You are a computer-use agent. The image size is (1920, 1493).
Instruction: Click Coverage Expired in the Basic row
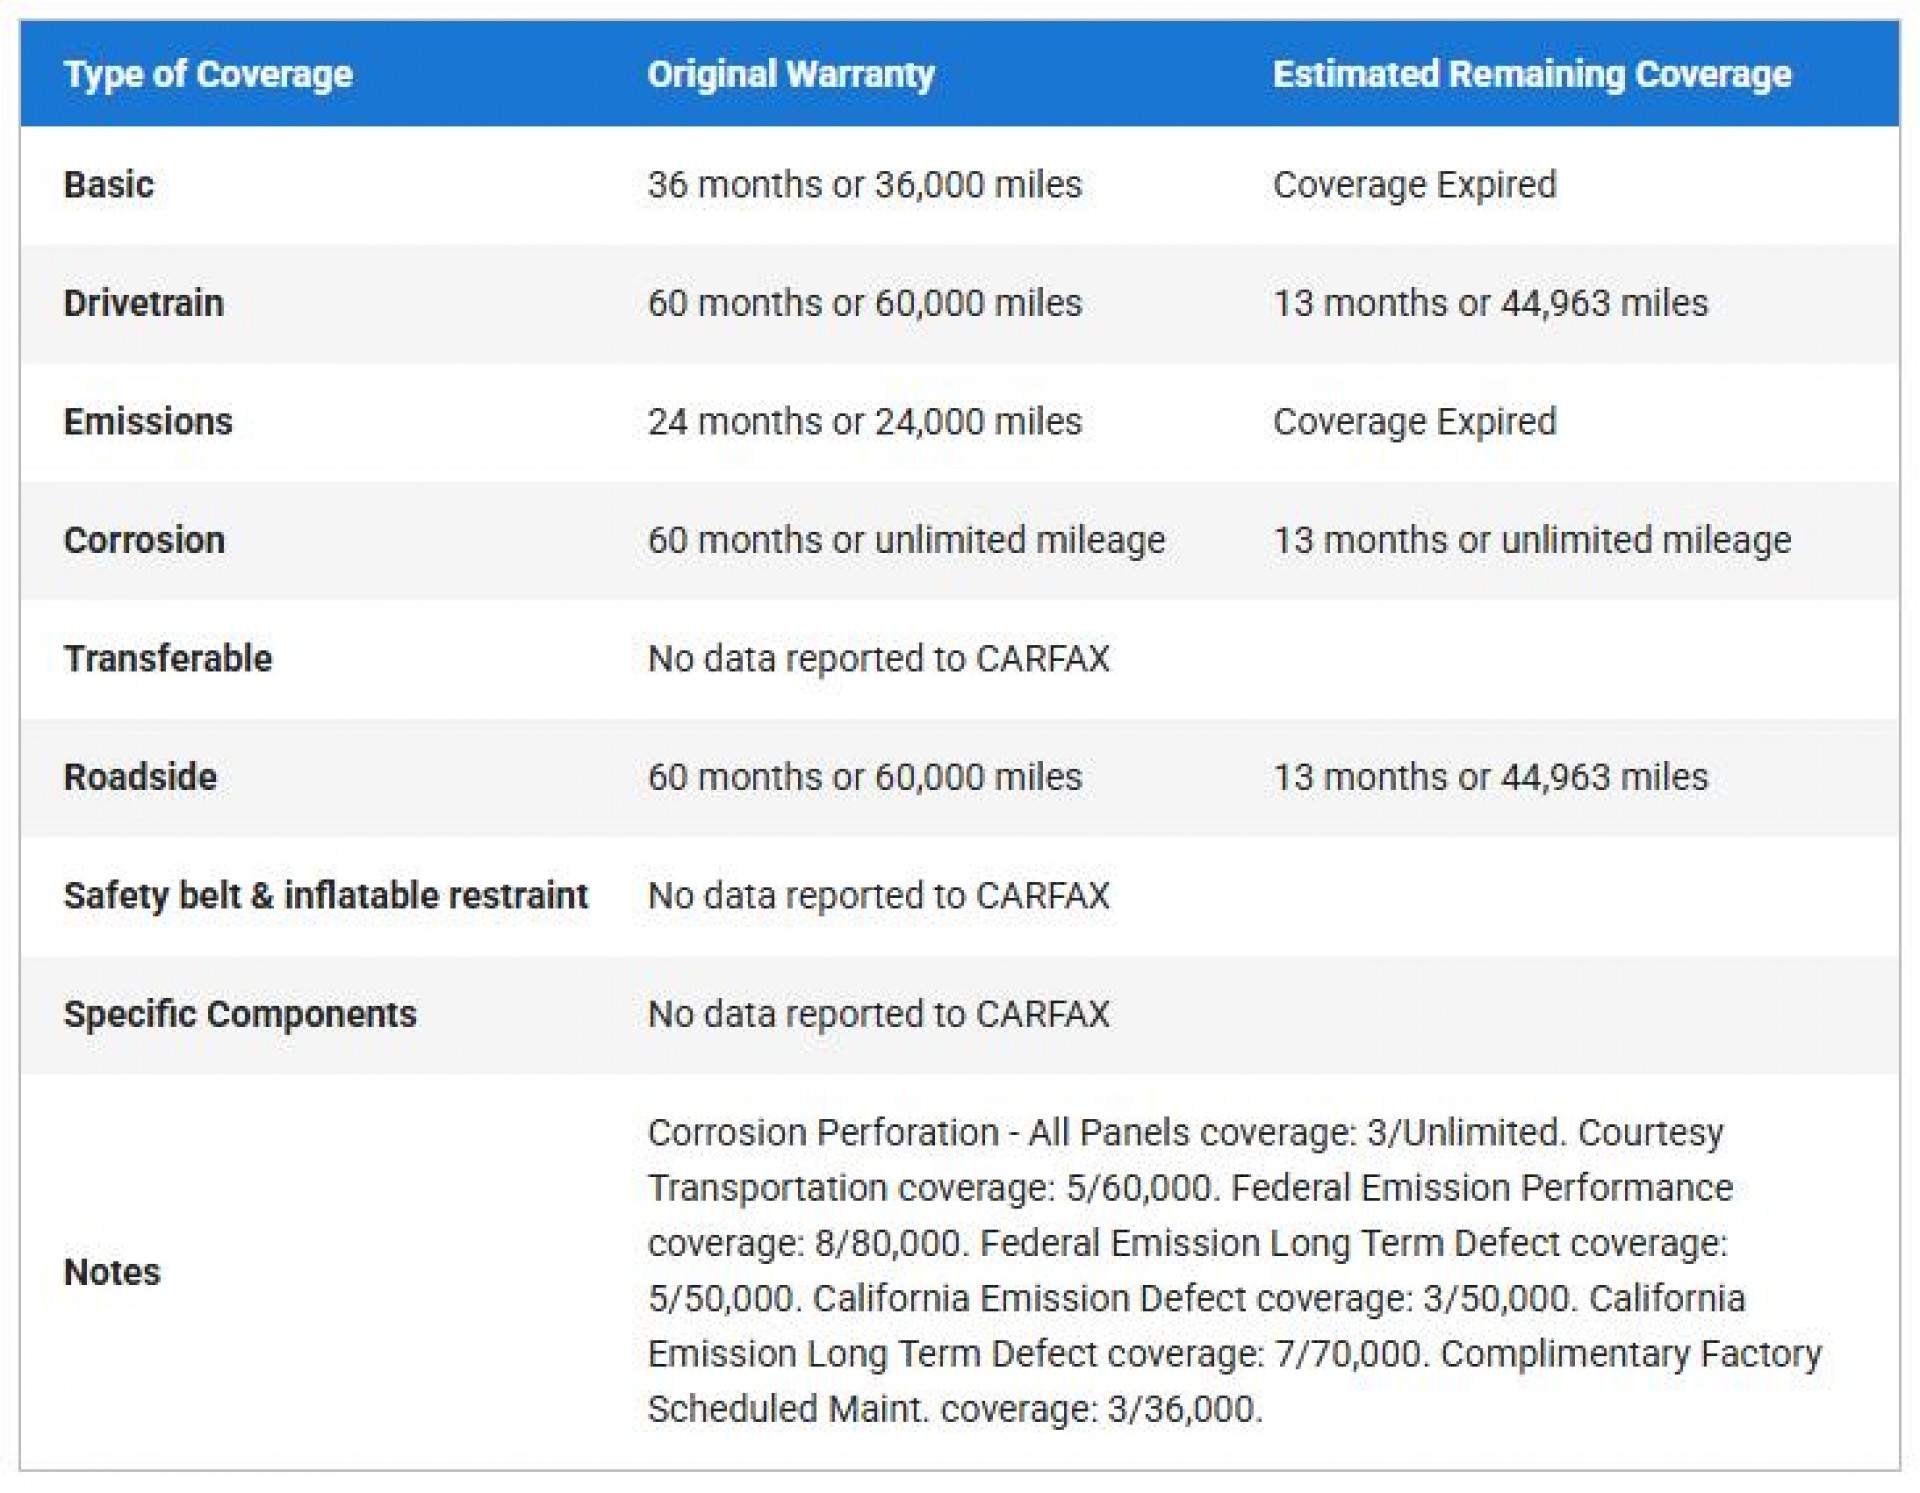pos(1414,185)
